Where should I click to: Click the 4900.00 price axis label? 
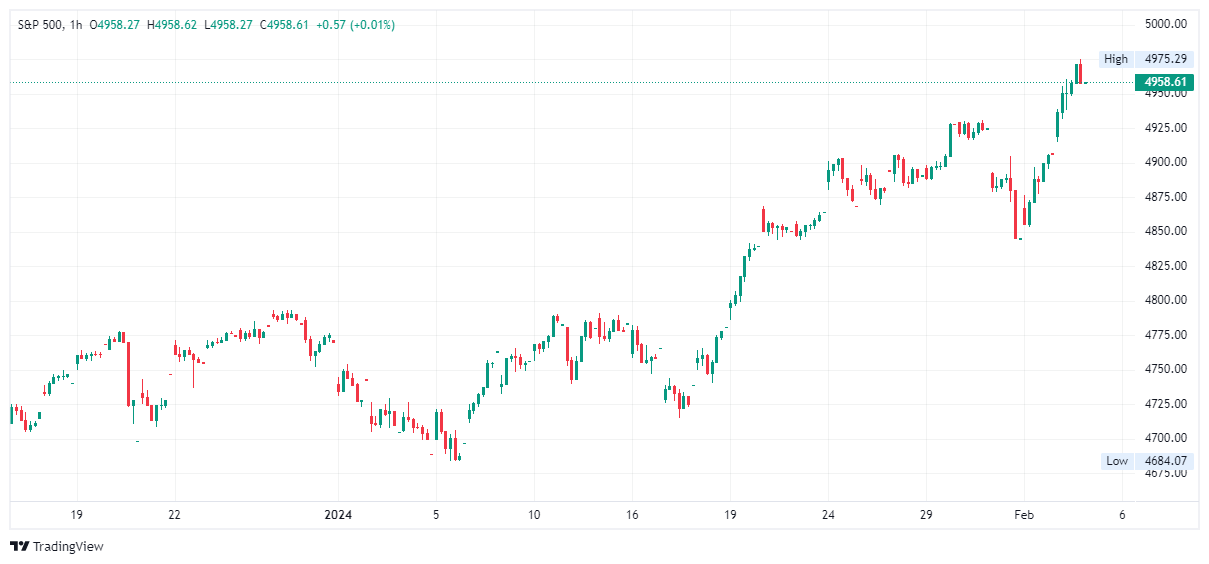[x=1166, y=162]
